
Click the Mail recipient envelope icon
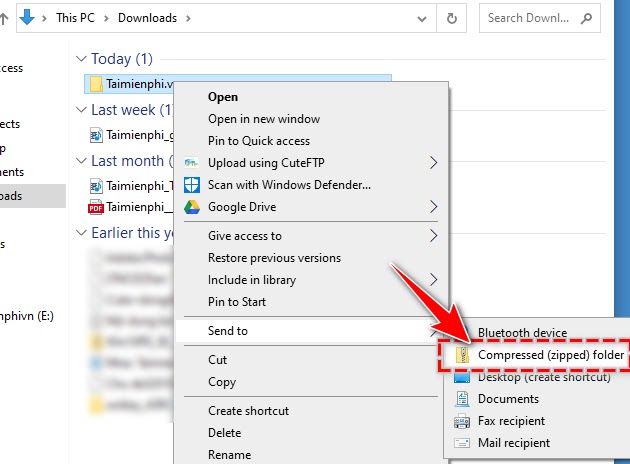click(x=461, y=443)
